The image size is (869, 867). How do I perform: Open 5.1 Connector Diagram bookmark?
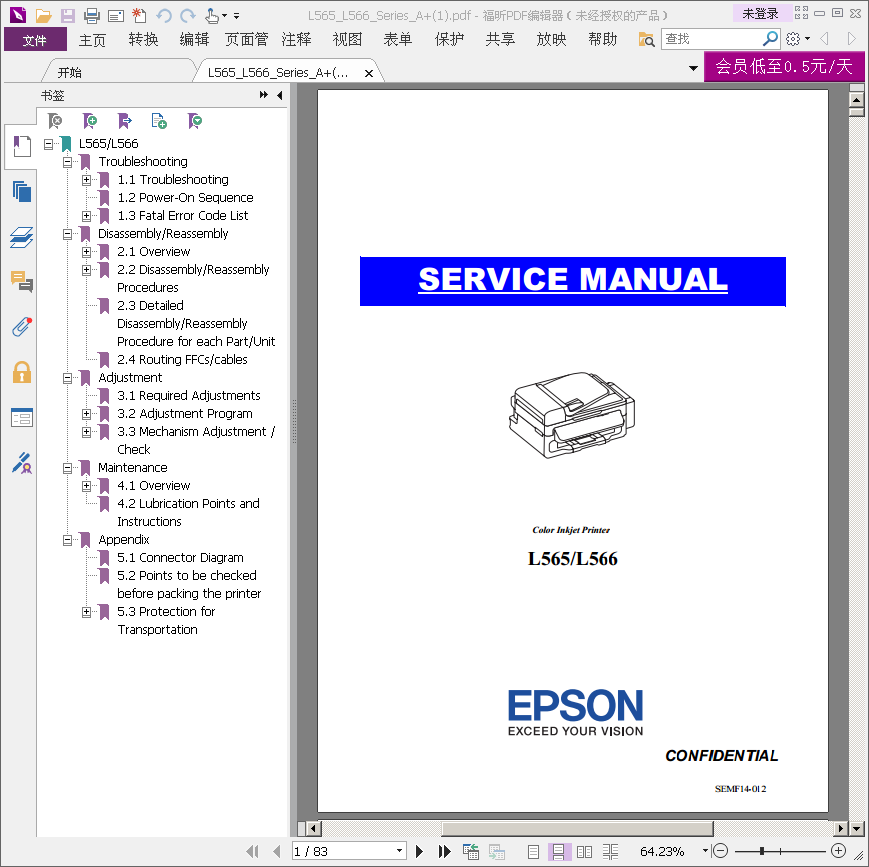180,558
